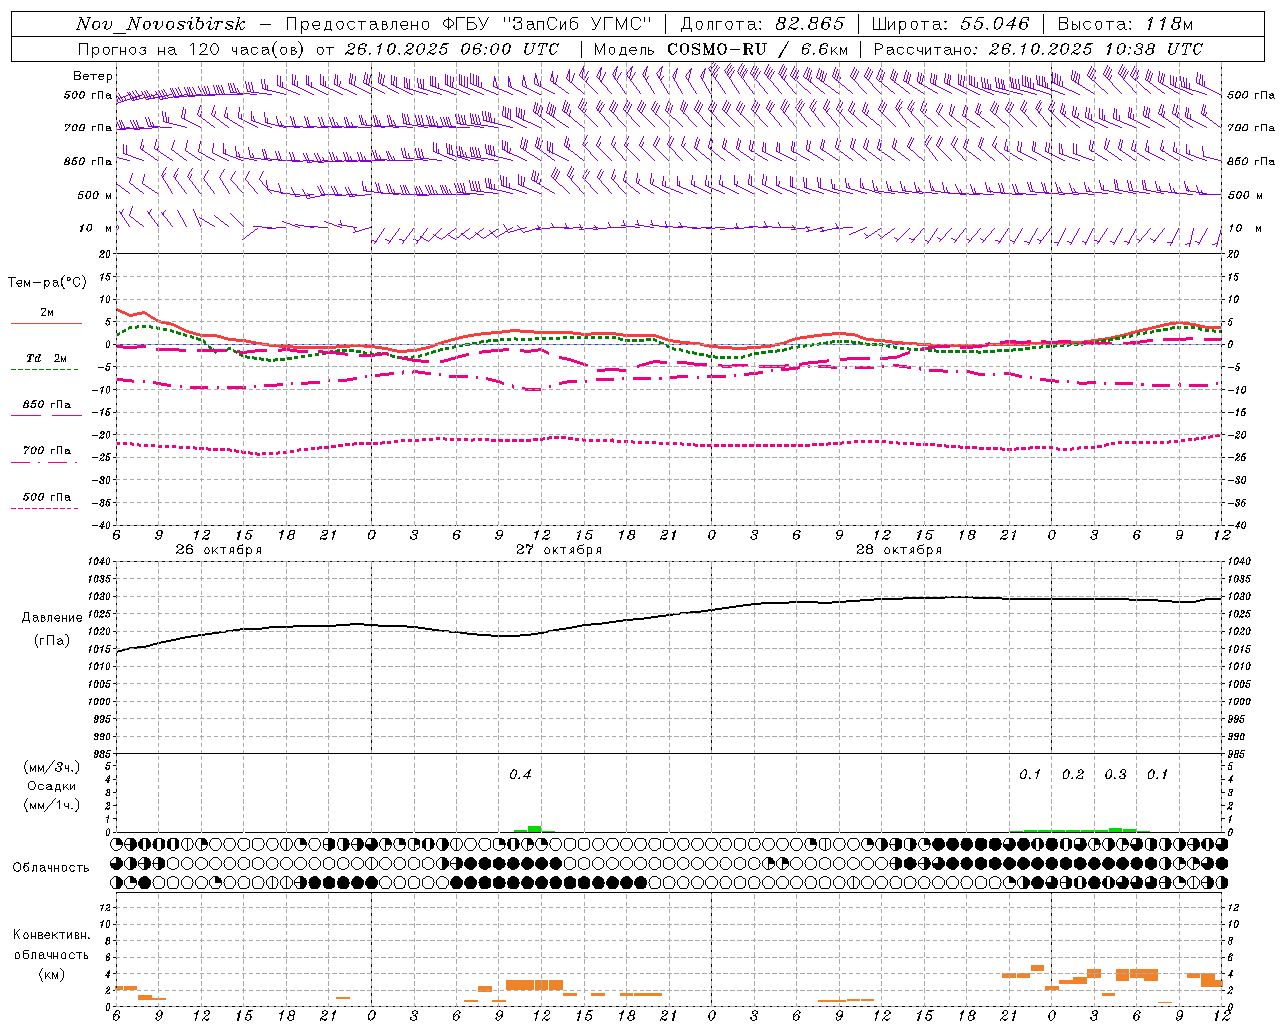1280x1024 pixels.
Task: Click the "Прогноз на 120 часа(ов)" forecast text
Action: click(192, 49)
